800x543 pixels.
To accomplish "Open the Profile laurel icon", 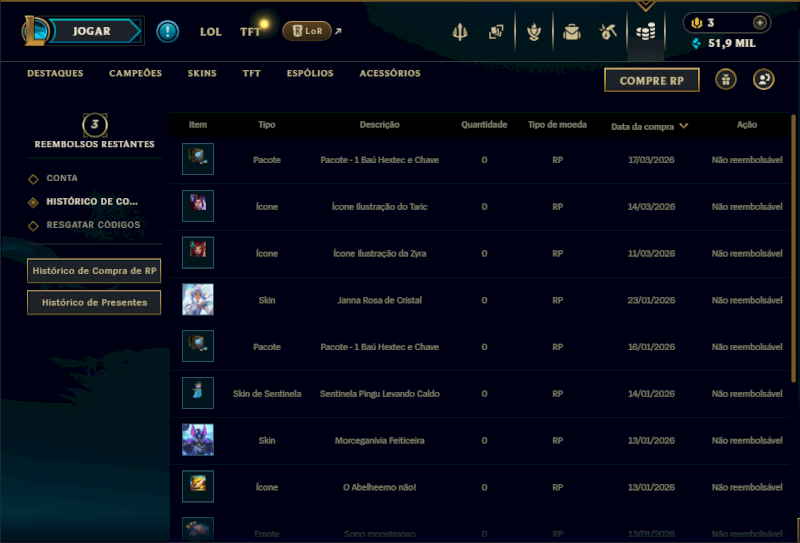I will click(534, 32).
